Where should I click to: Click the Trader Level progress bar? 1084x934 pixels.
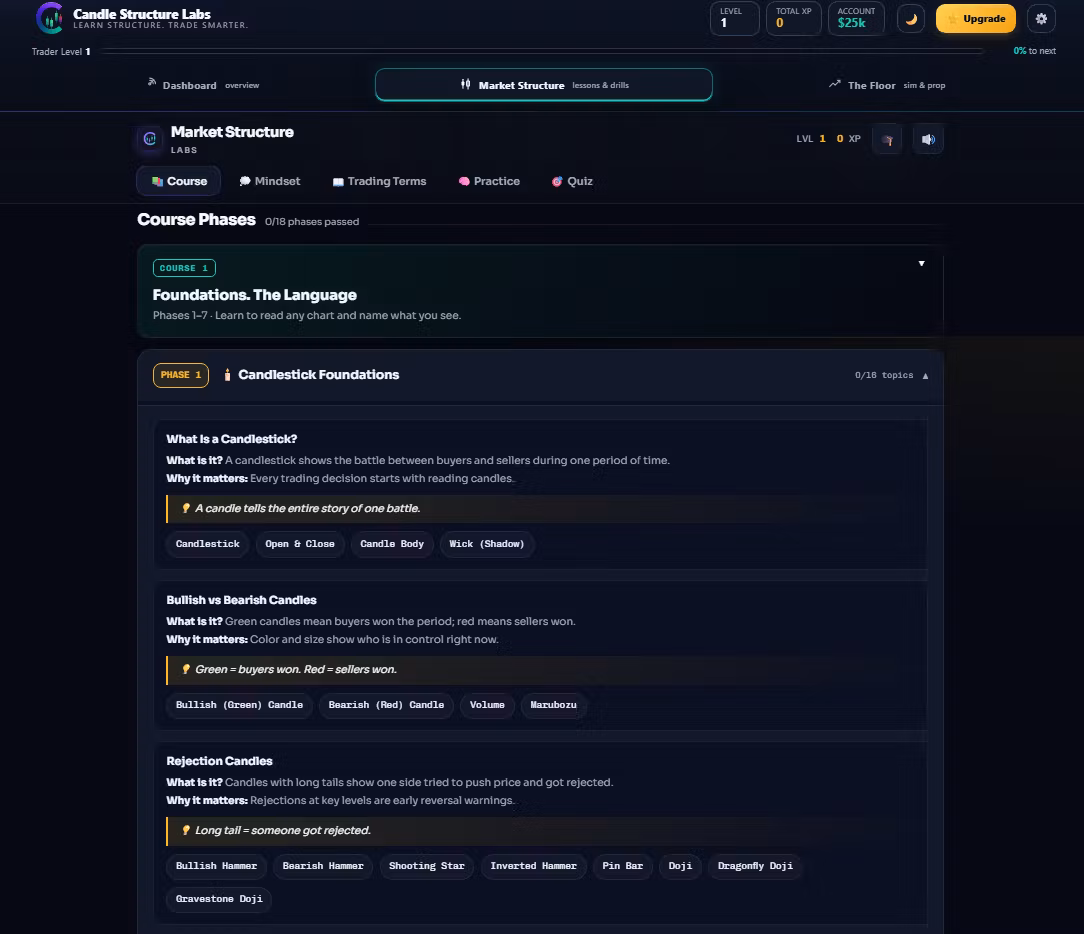point(541,51)
